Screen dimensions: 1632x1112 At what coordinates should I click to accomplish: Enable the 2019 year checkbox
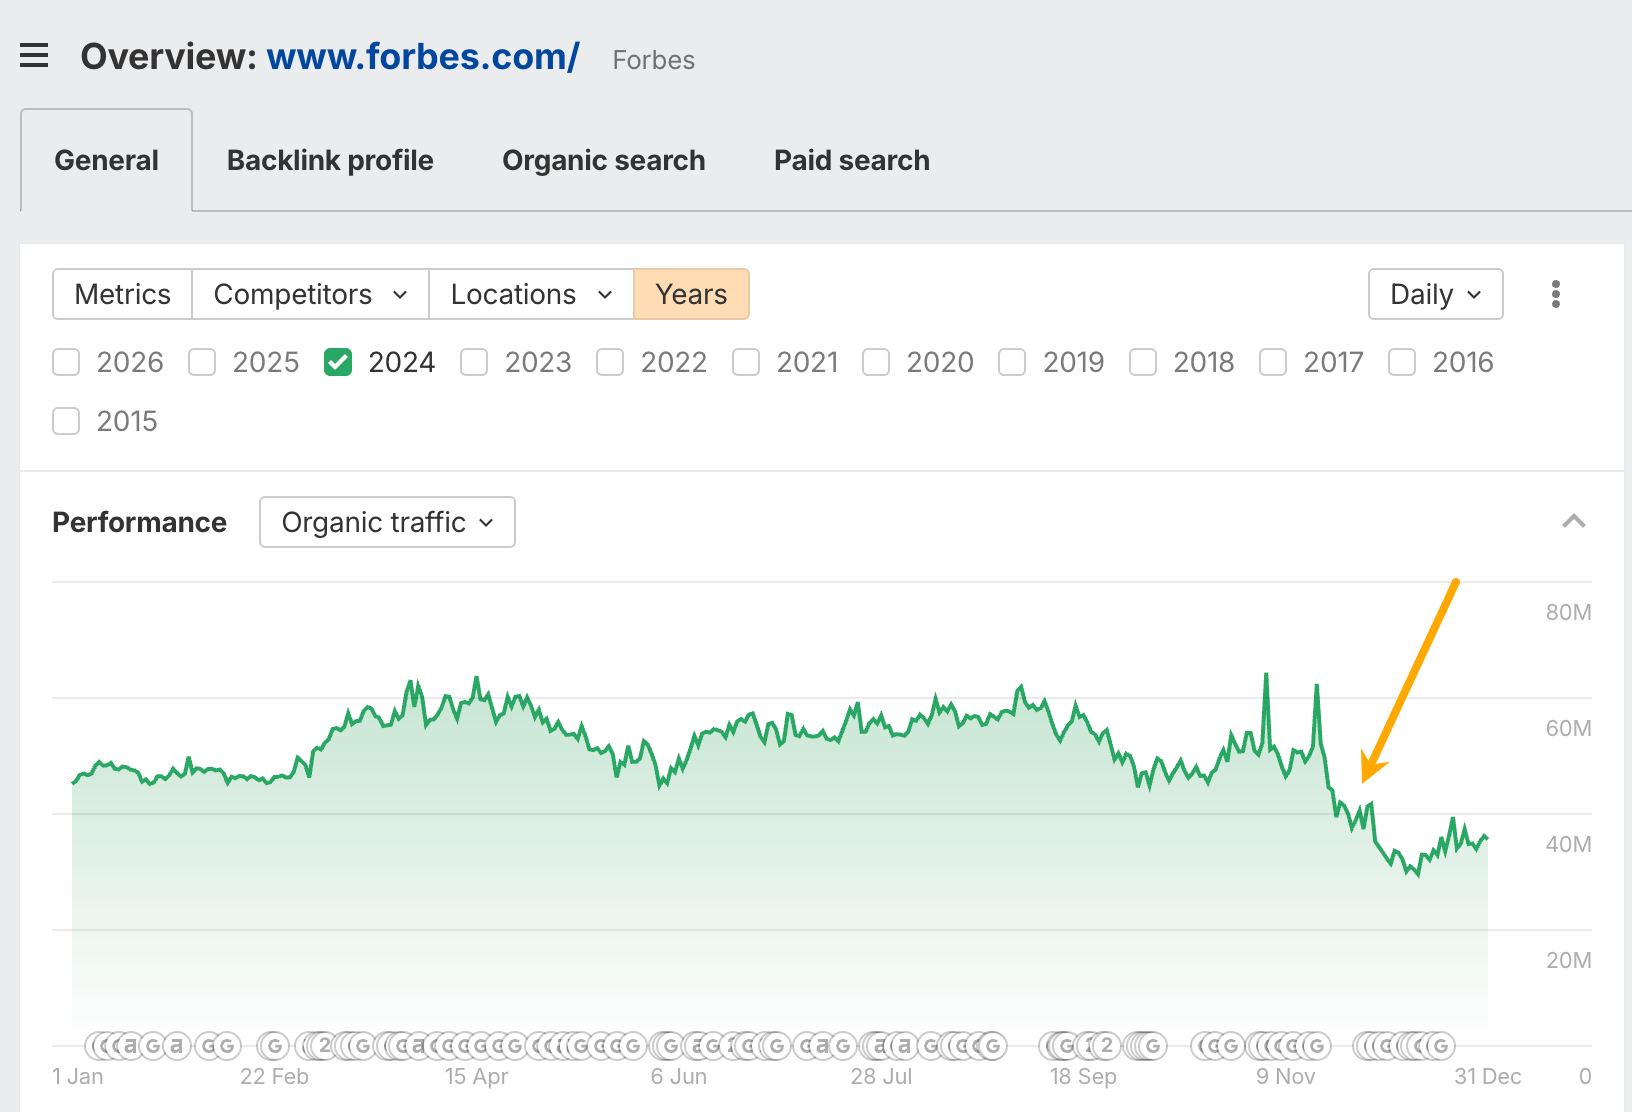(1012, 362)
